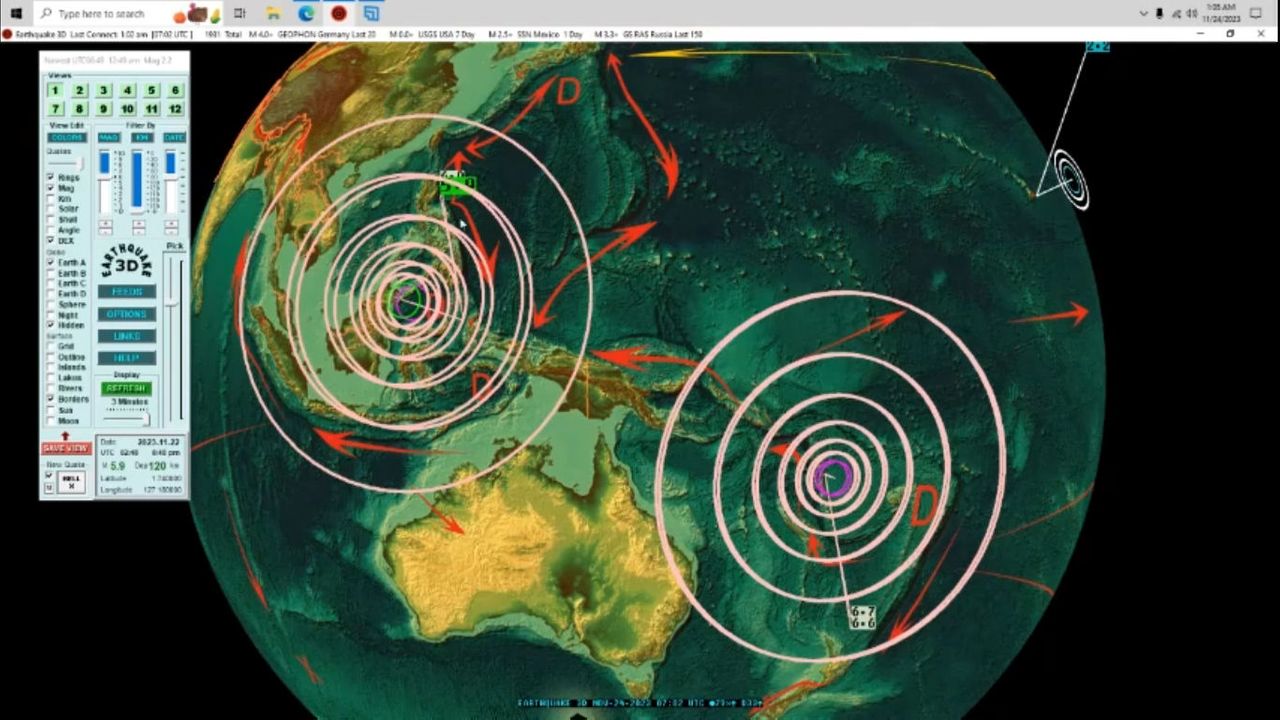Launch Microsoft Edge from the taskbar
This screenshot has height=720, width=1280.
306,13
